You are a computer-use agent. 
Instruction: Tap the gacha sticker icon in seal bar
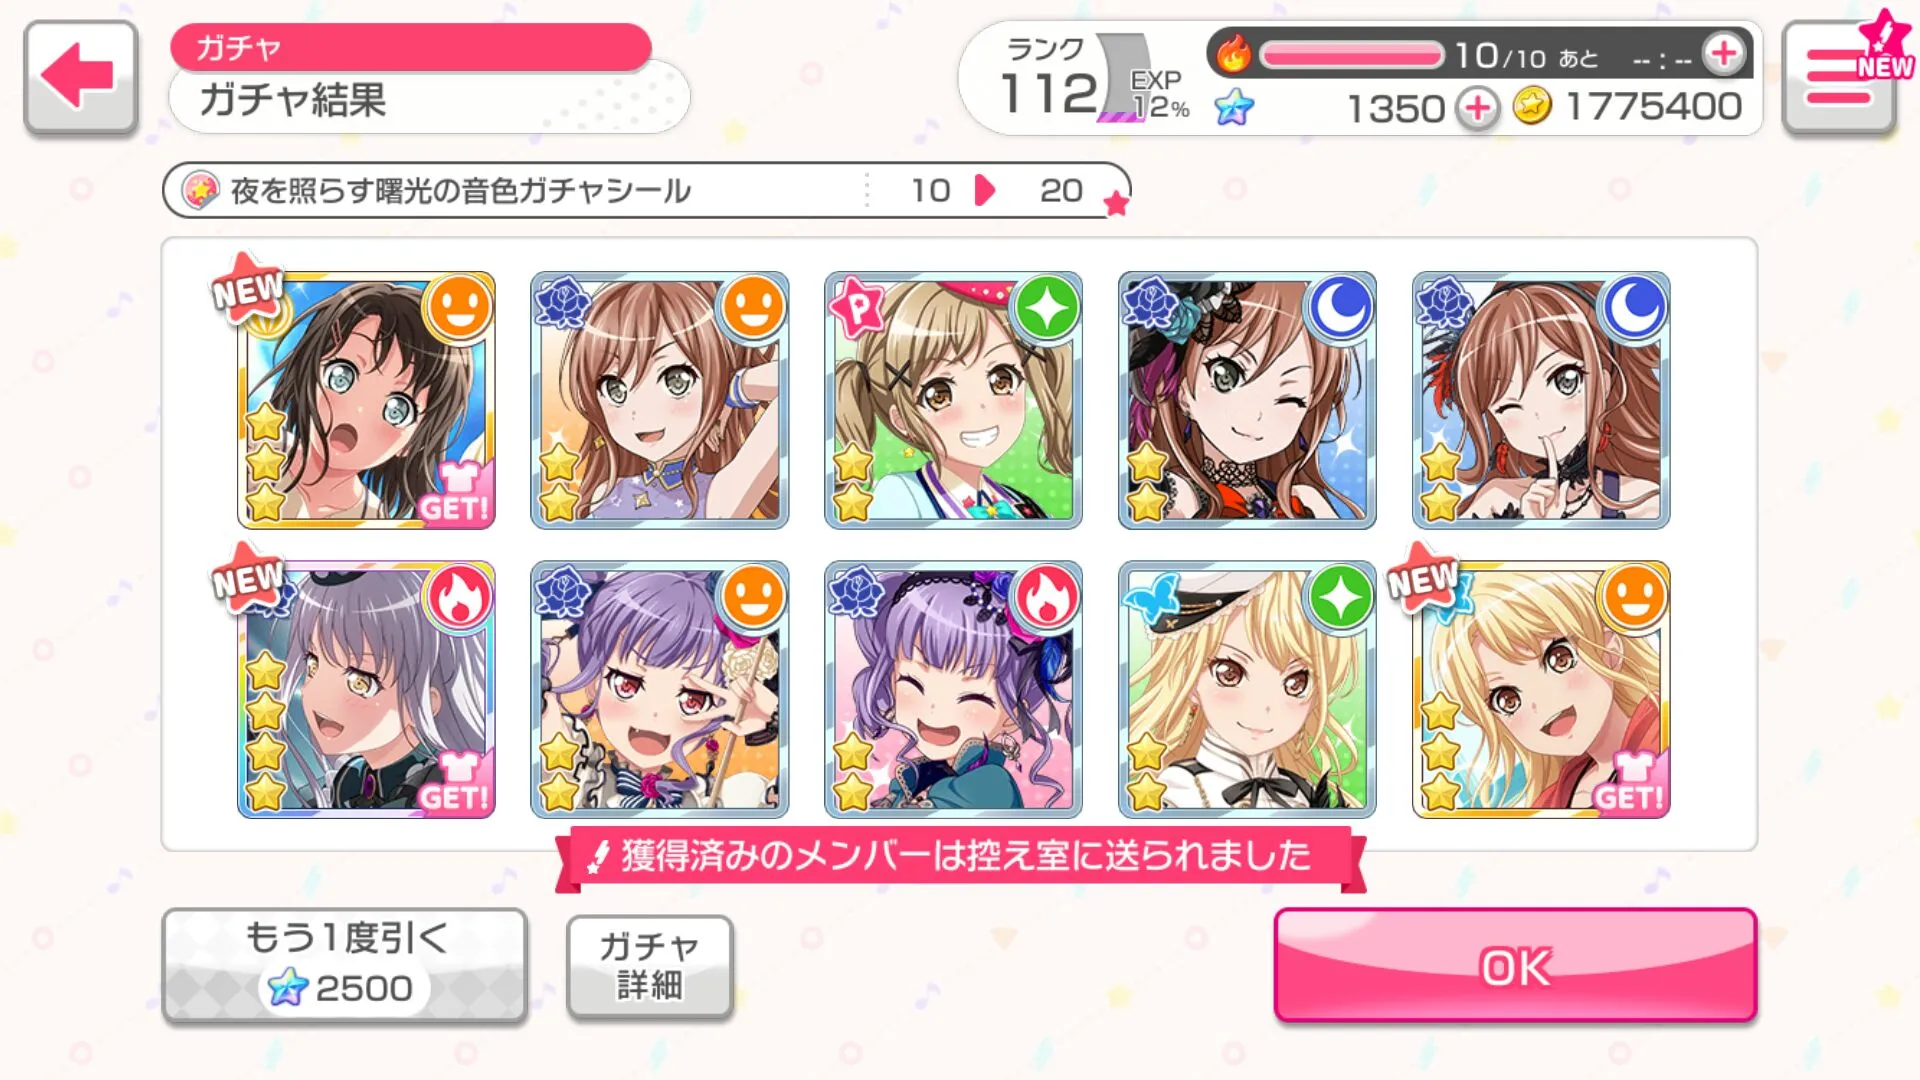(x=200, y=190)
